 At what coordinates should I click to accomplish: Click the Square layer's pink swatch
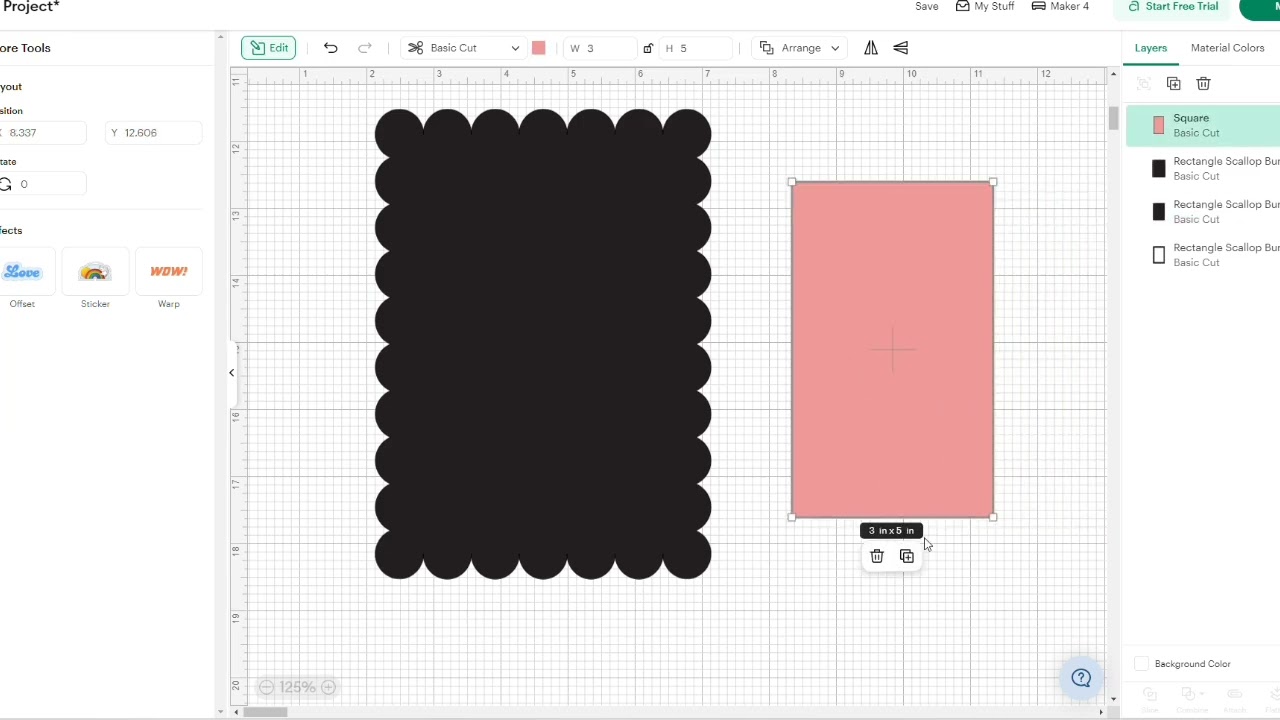coord(1159,126)
